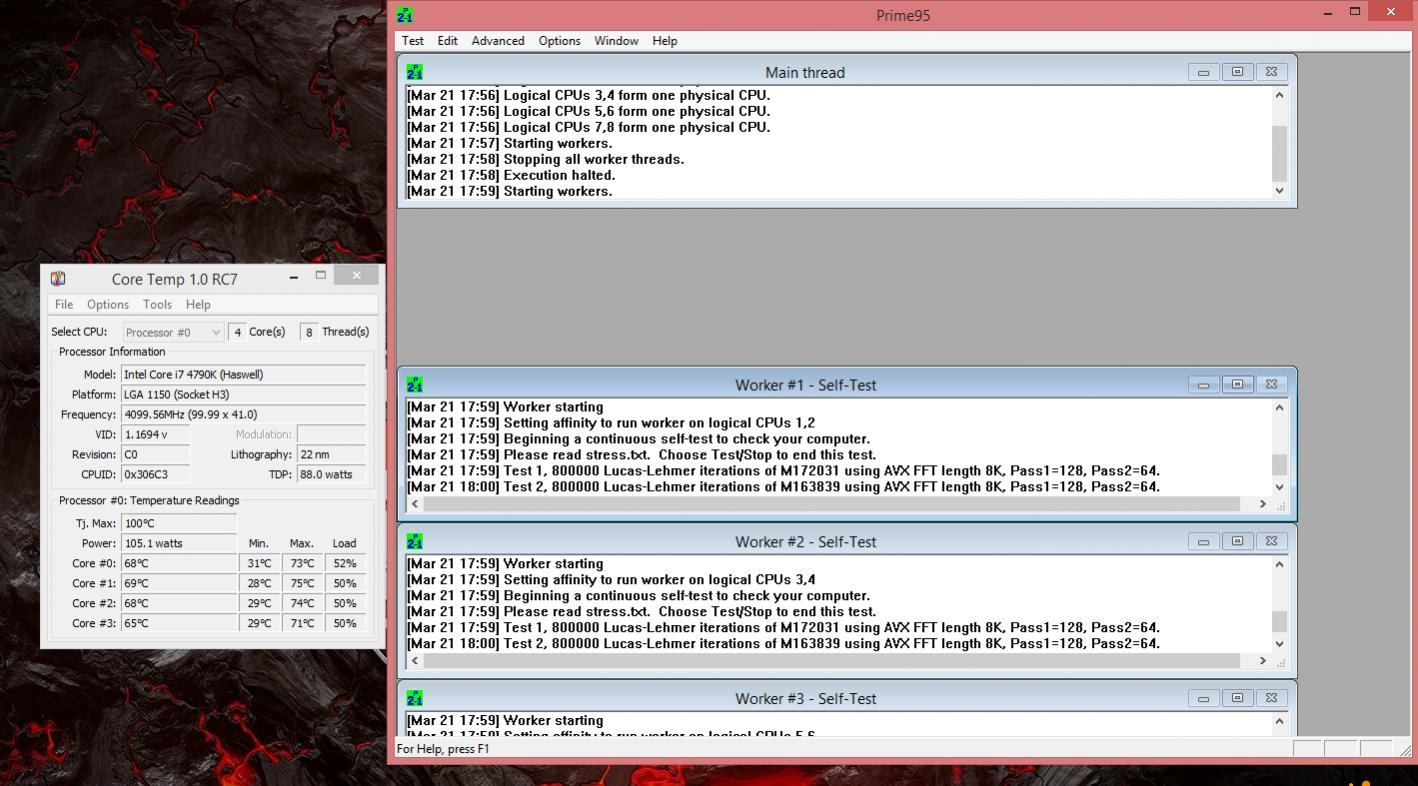Minimize the Main thread child window
This screenshot has height=786, width=1418.
point(1203,72)
